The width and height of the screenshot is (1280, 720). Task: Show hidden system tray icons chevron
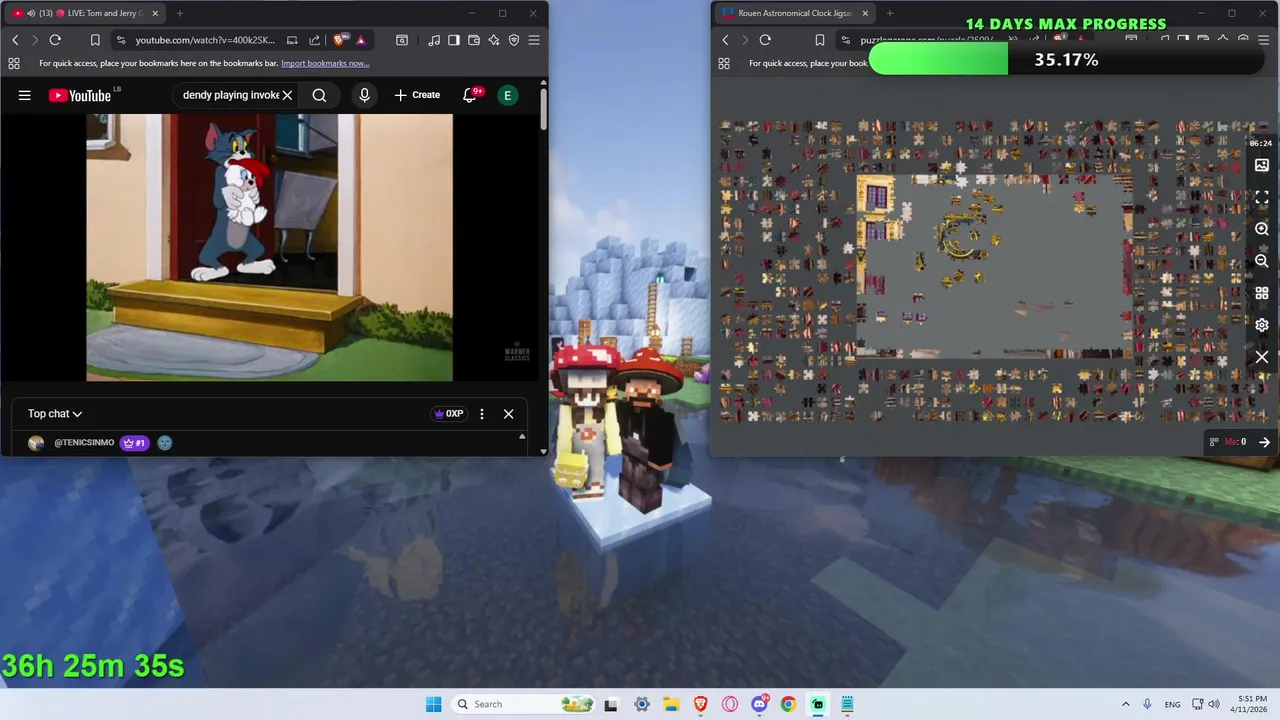coord(1126,704)
